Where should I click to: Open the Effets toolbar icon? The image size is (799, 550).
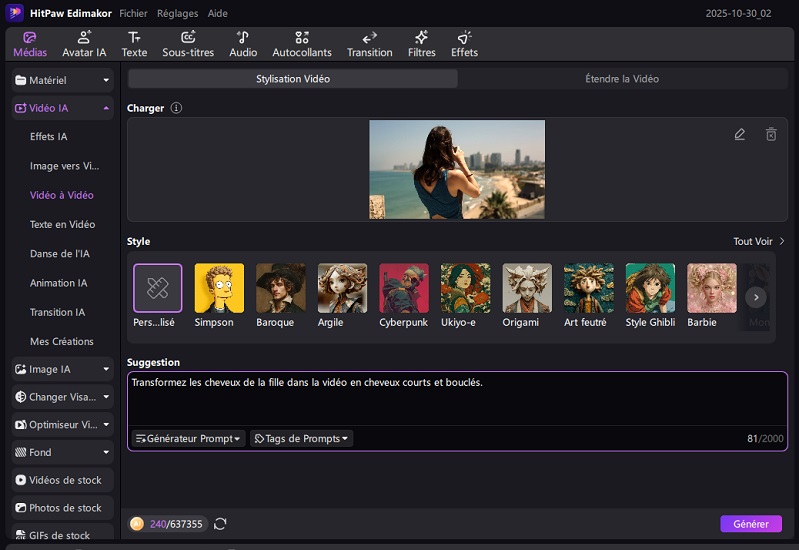(x=464, y=44)
